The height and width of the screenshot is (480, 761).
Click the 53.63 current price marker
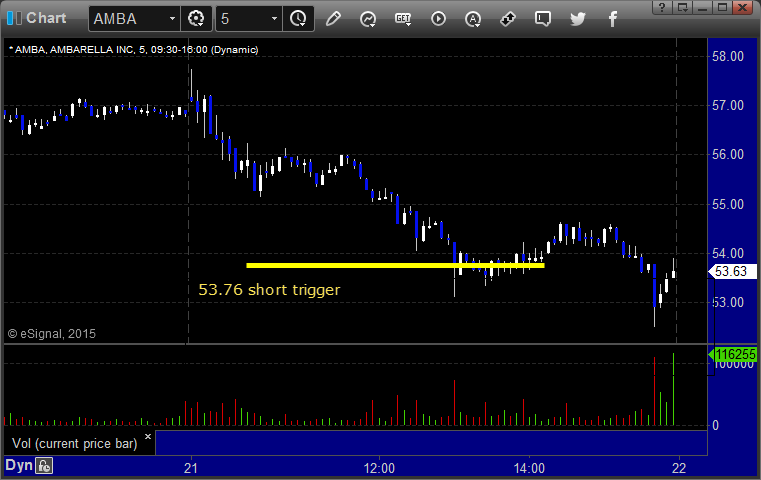pyautogui.click(x=733, y=271)
